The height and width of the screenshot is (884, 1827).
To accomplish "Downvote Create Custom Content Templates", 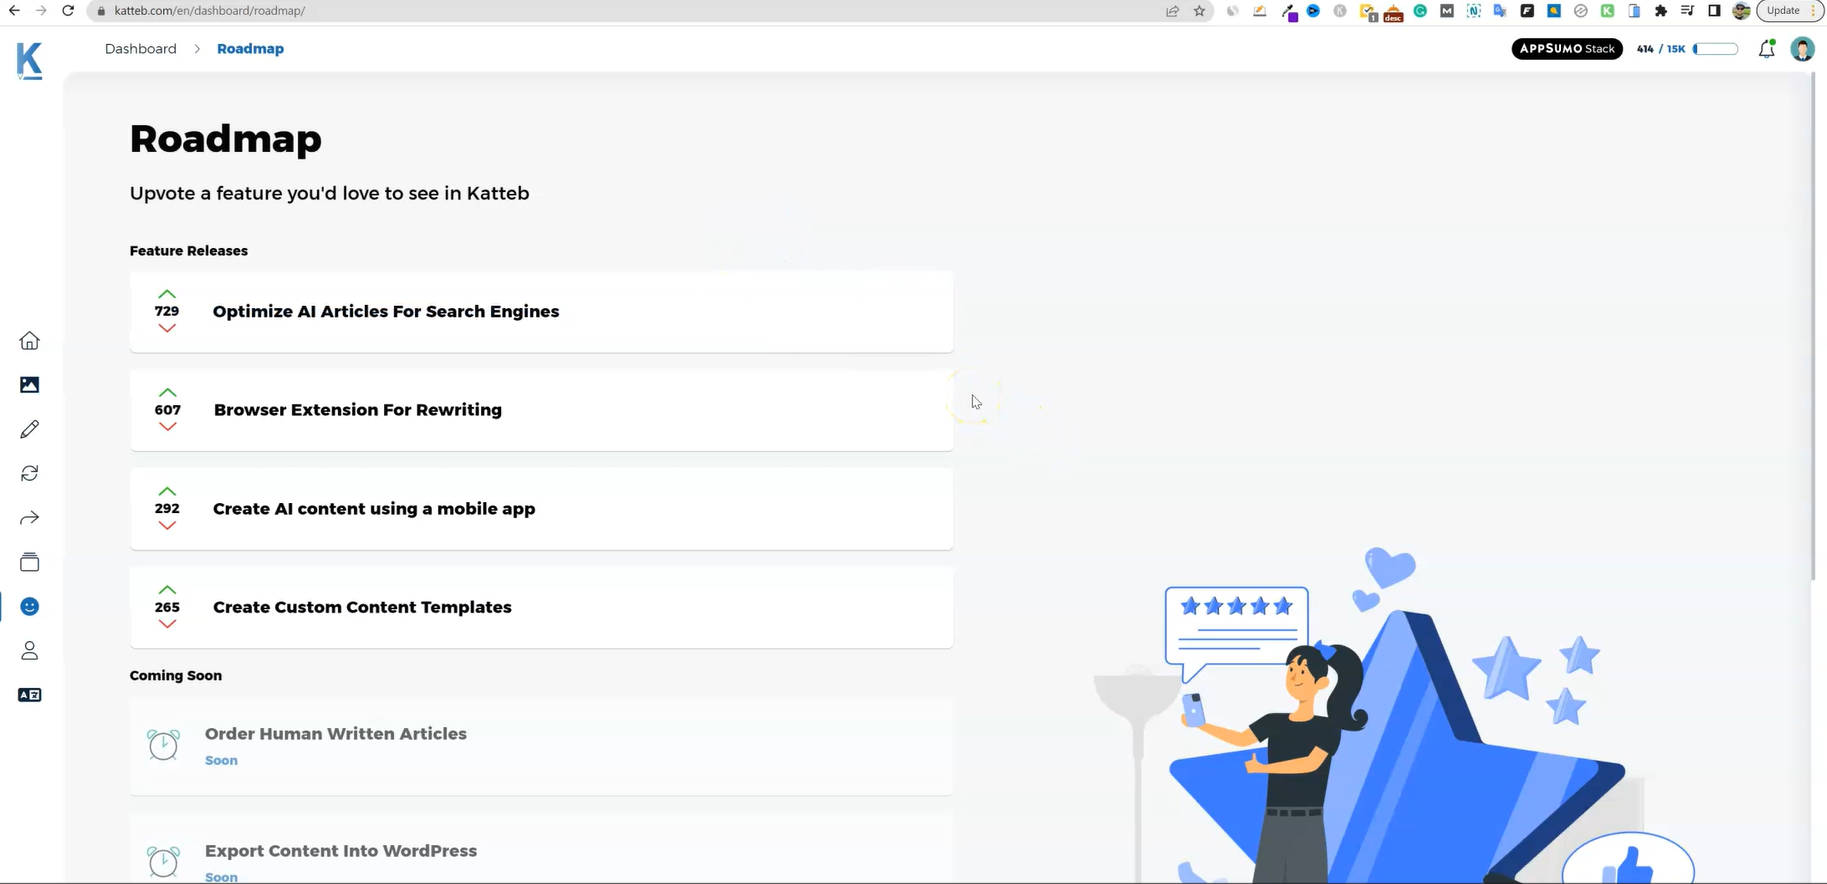I will (167, 624).
